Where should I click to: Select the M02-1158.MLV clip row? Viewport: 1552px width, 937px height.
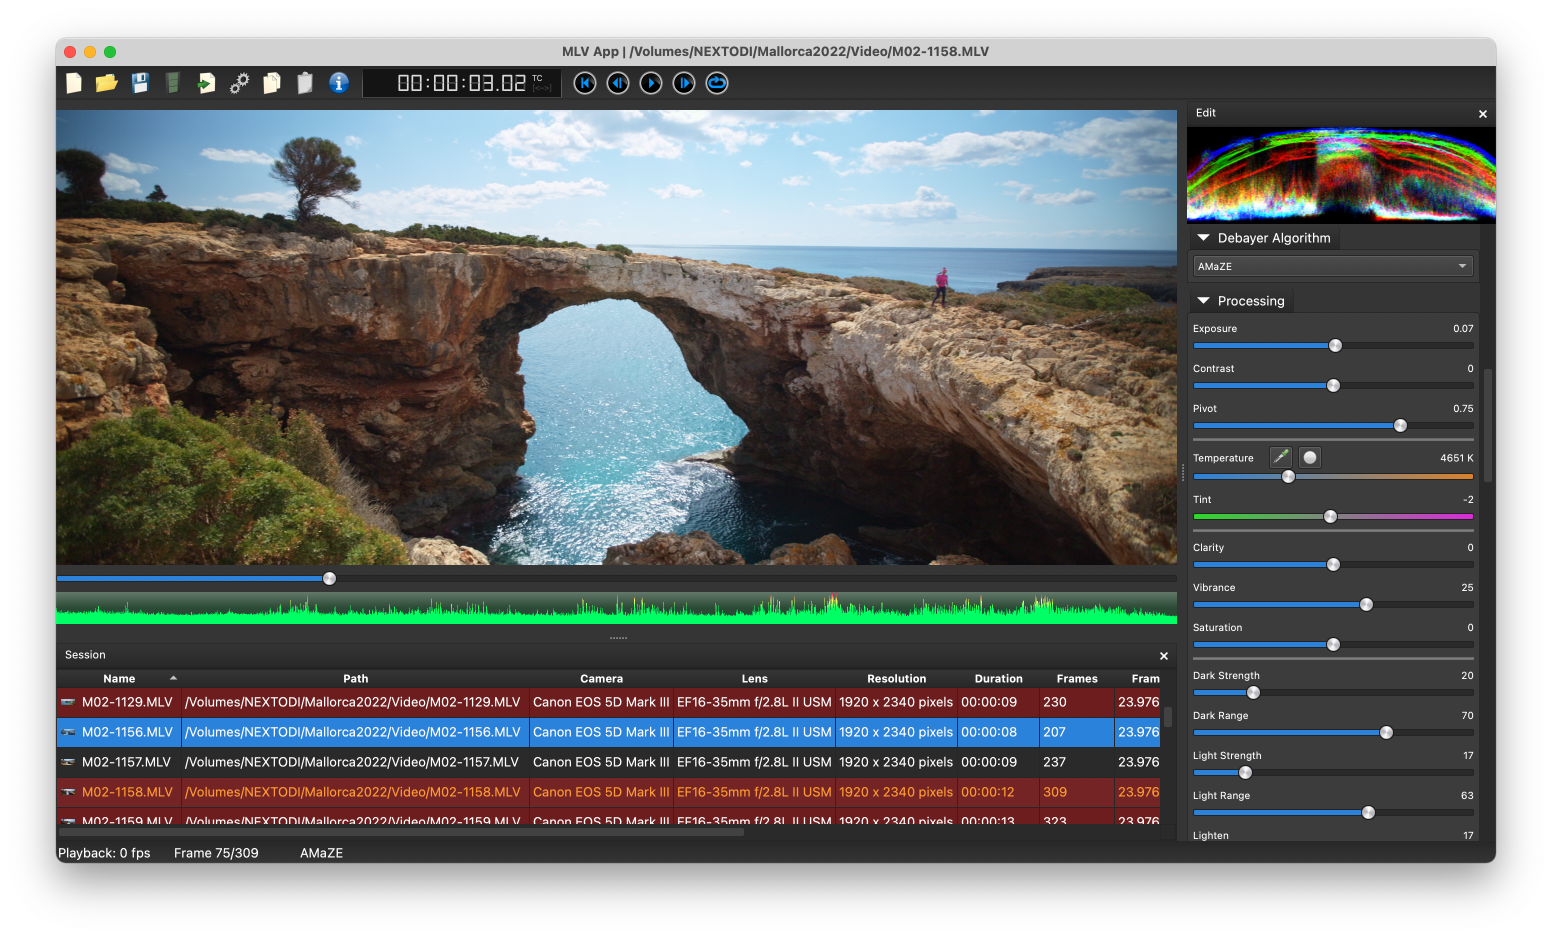[609, 792]
